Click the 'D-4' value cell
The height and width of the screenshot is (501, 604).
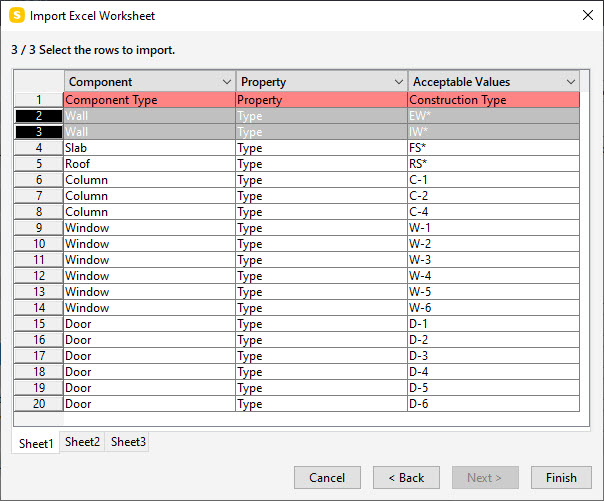point(493,372)
